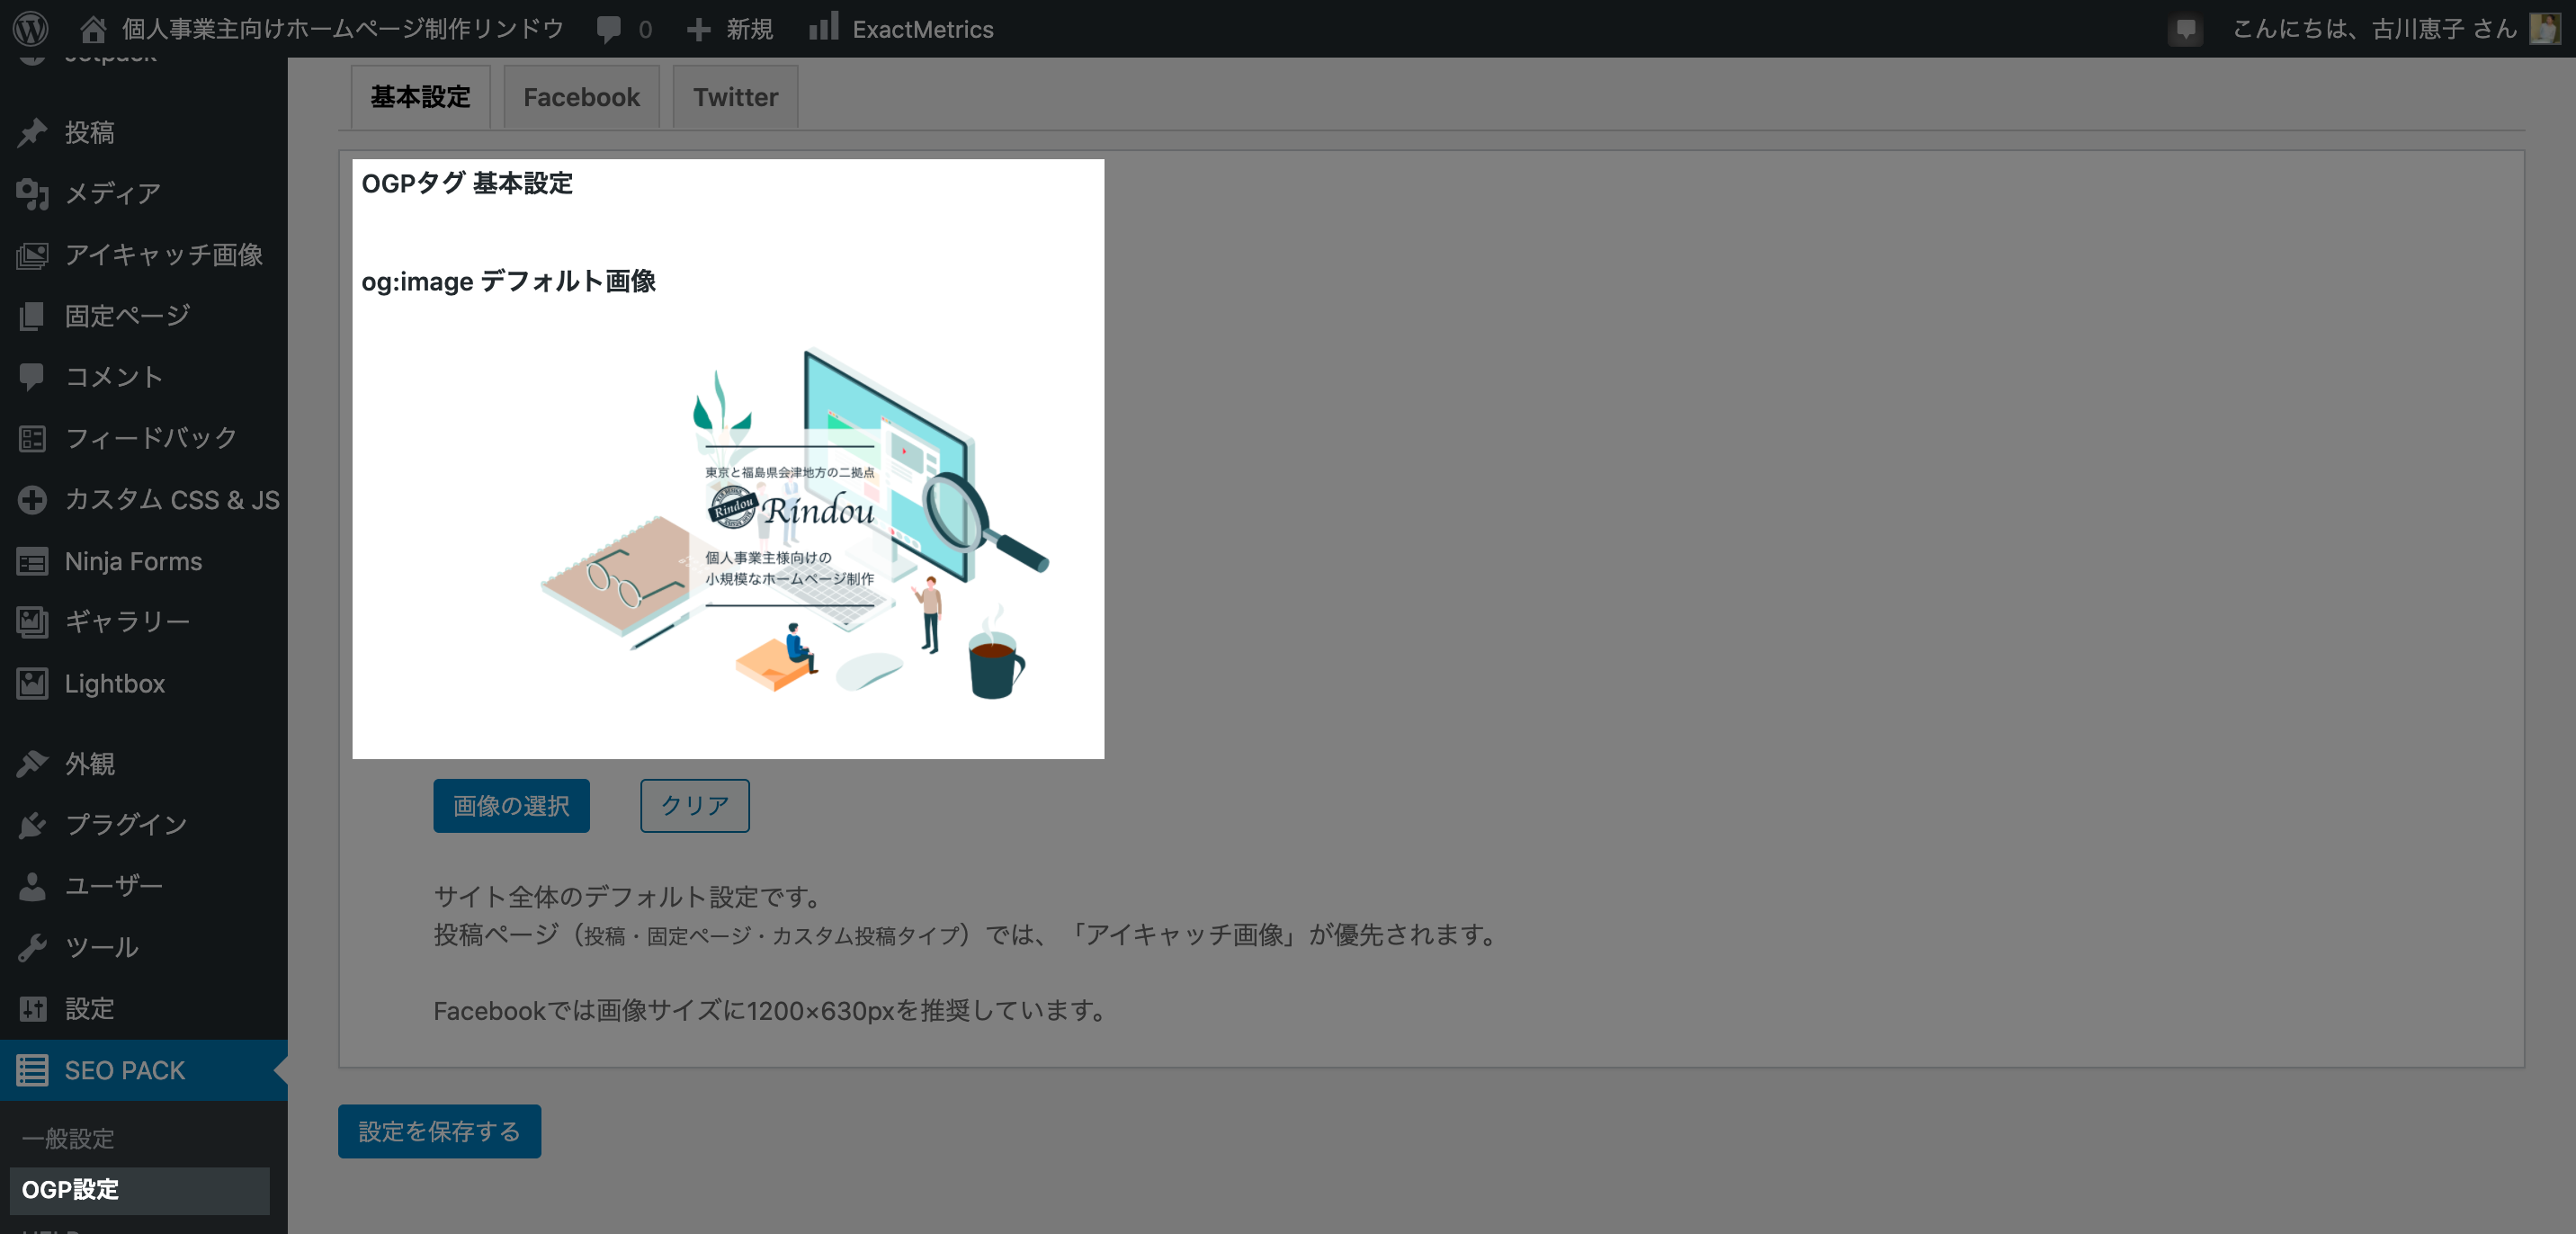Click the pin icon for 投稿

[x=32, y=132]
